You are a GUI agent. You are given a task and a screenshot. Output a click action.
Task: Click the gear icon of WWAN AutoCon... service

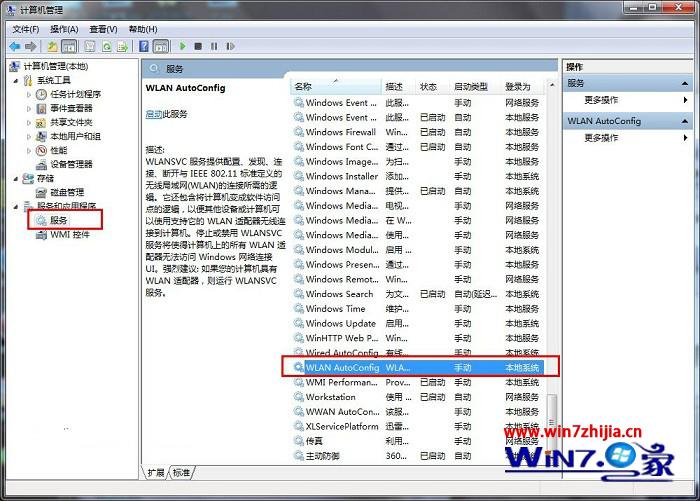(298, 412)
